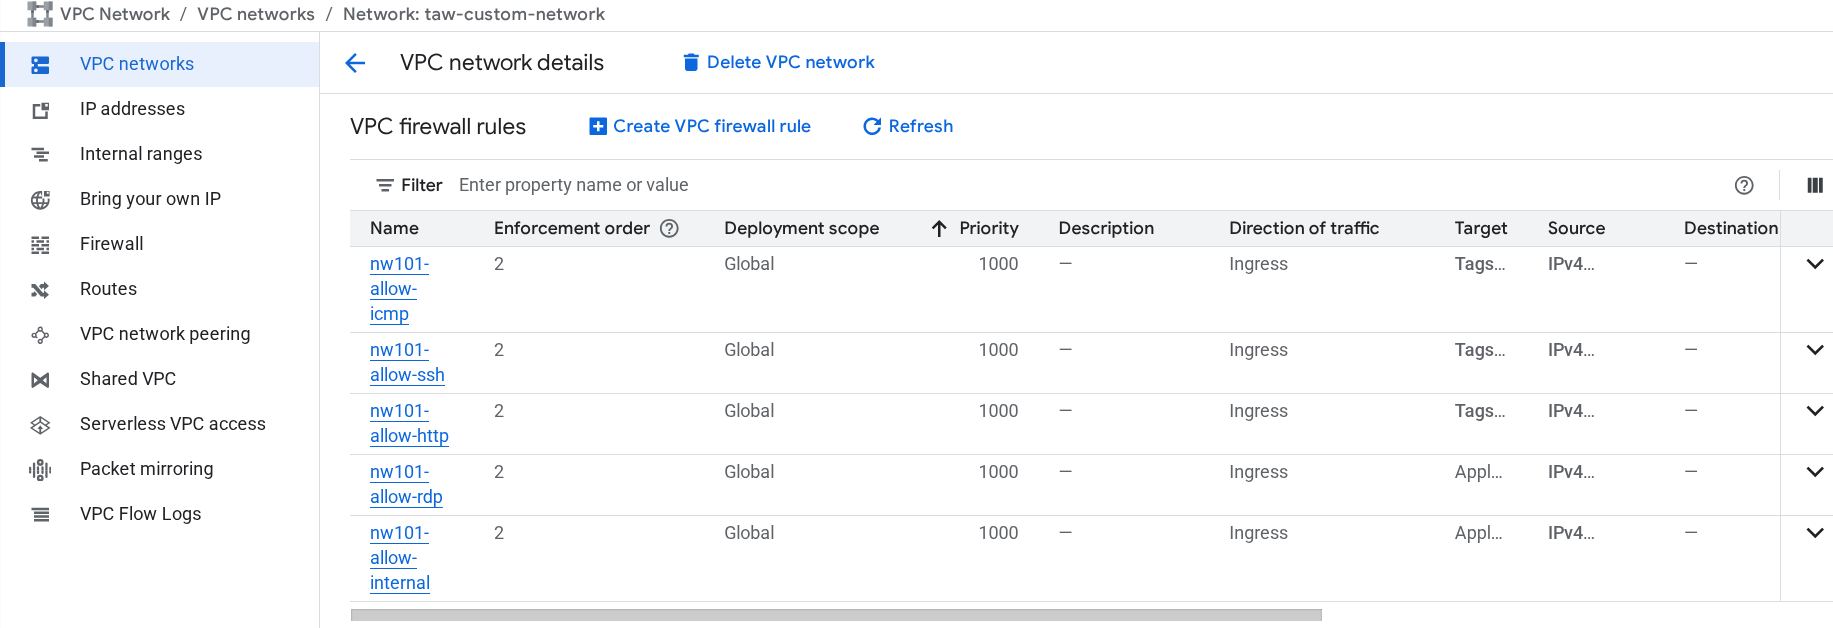Click the Direction of traffic column header
Screen dimensions: 1833x628
click(1304, 228)
